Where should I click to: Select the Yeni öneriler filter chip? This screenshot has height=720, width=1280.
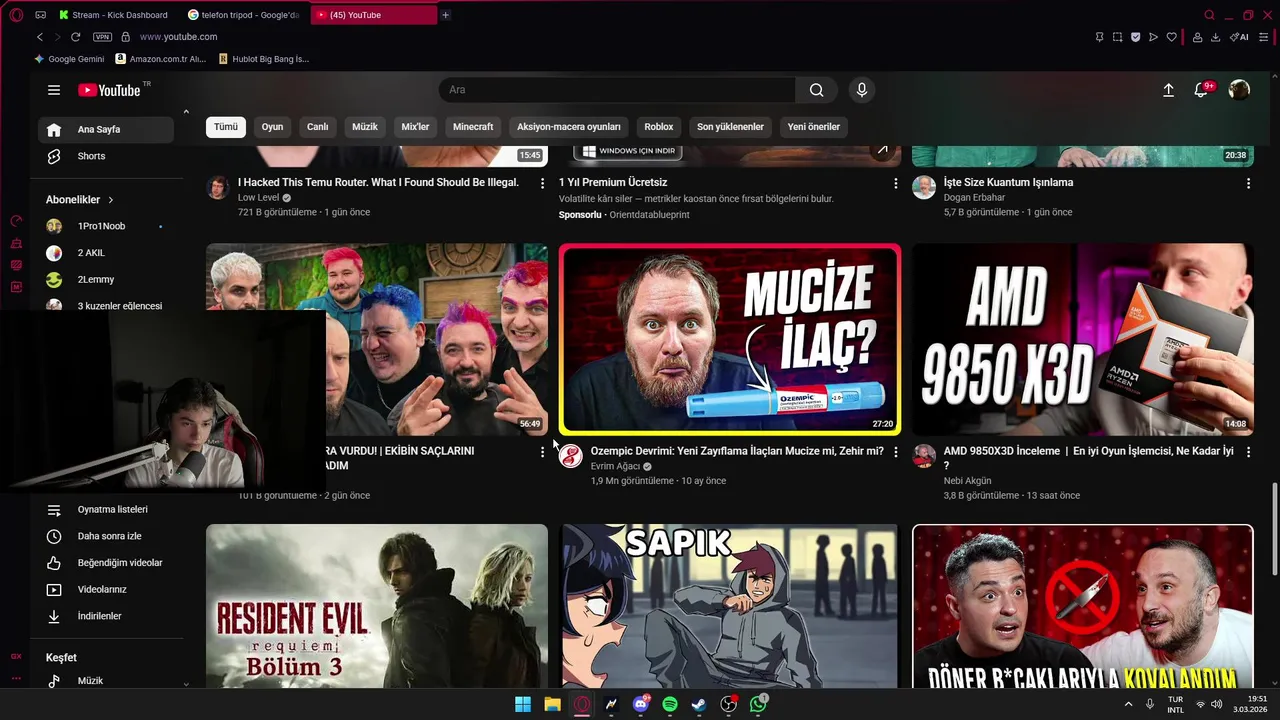coord(814,127)
